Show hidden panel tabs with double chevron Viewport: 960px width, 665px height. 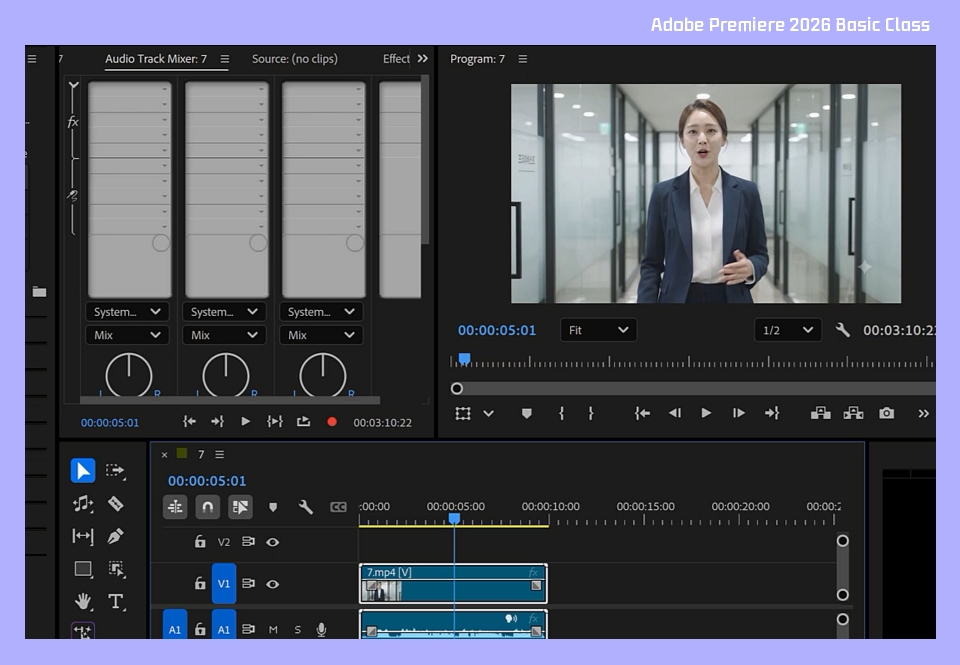422,59
